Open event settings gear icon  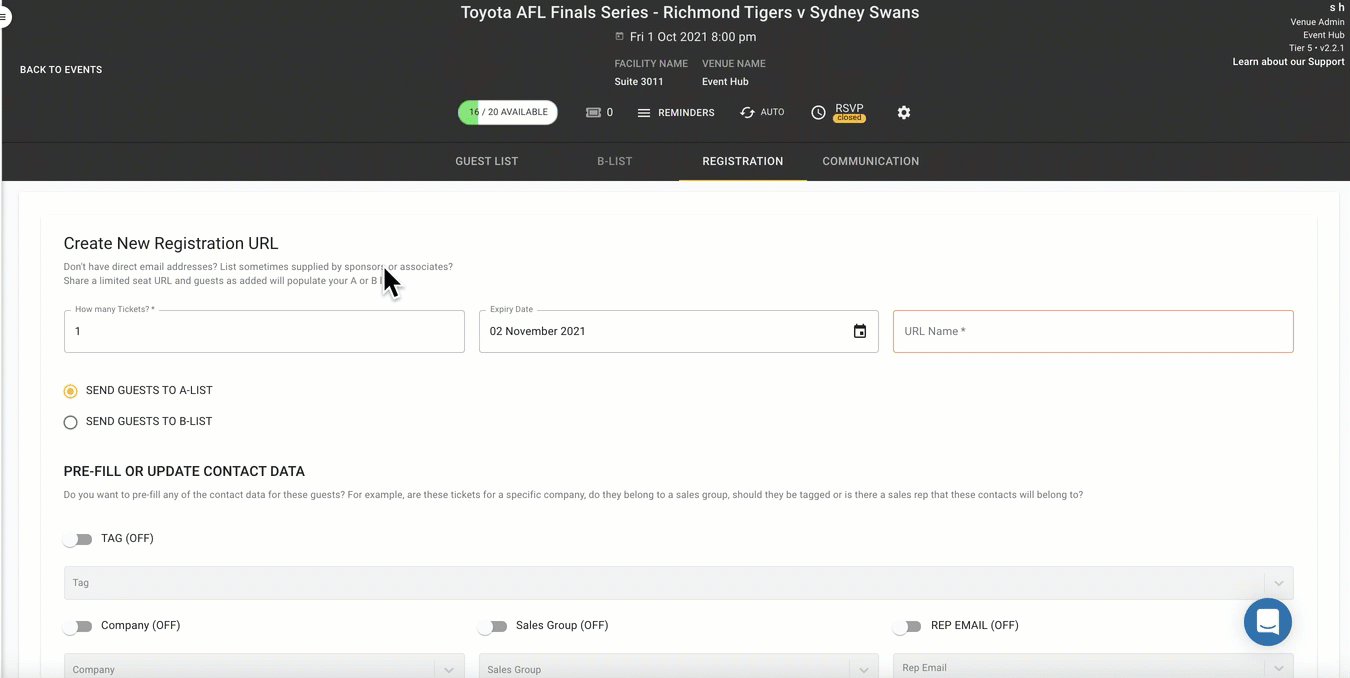point(904,113)
